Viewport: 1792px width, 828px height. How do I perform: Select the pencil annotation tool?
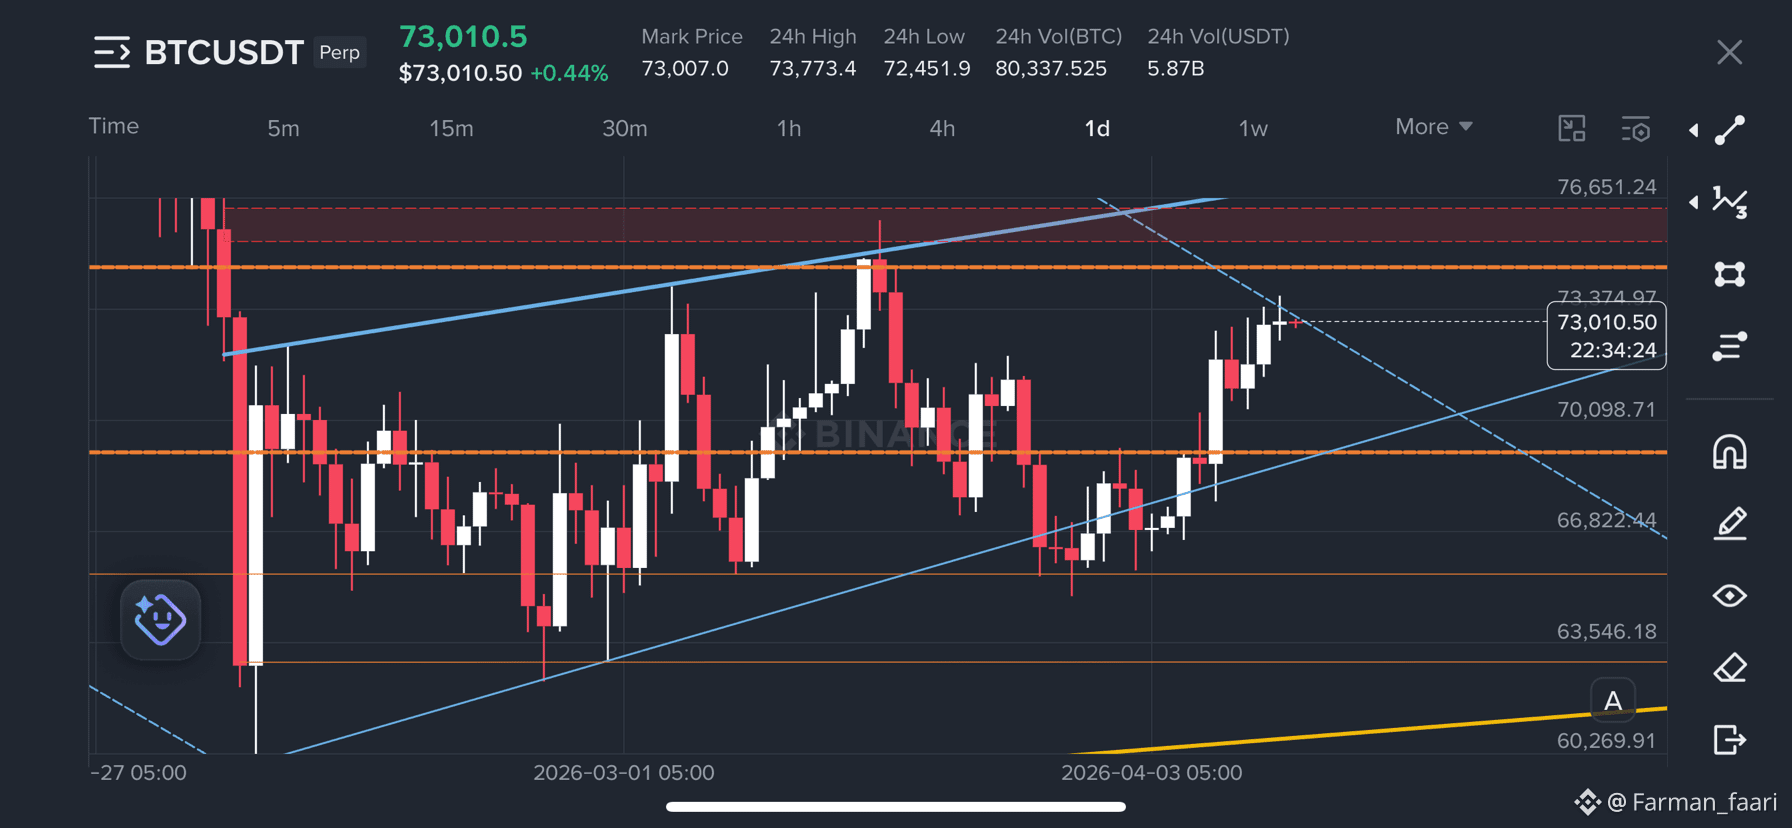(1730, 524)
